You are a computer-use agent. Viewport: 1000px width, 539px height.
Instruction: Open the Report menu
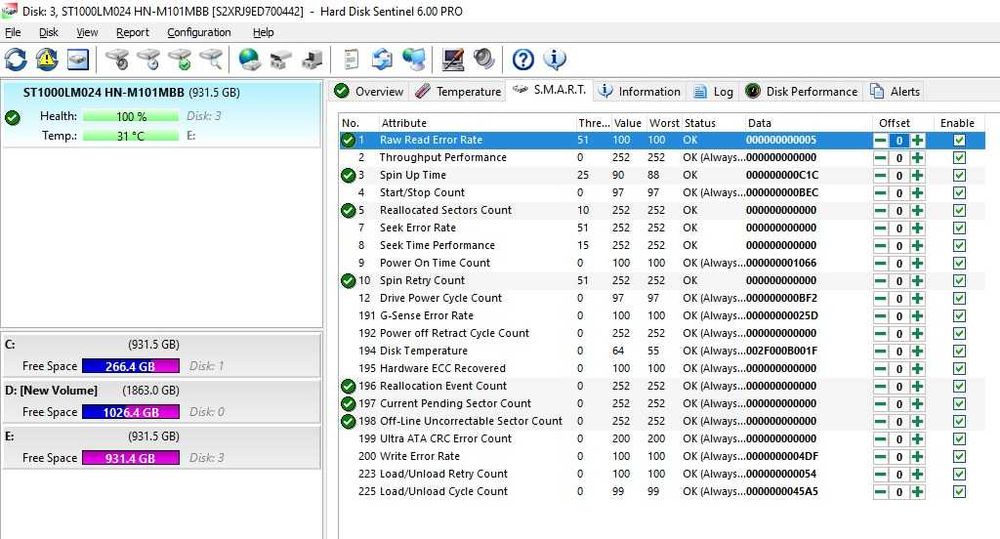point(133,32)
